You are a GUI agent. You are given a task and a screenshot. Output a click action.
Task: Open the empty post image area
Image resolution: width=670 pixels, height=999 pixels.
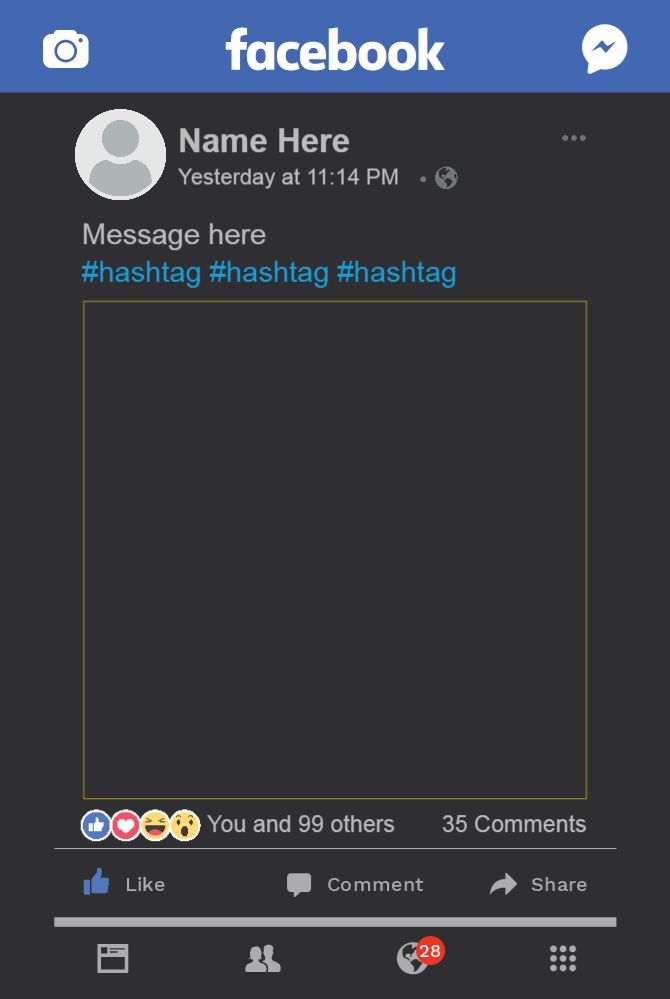point(335,550)
